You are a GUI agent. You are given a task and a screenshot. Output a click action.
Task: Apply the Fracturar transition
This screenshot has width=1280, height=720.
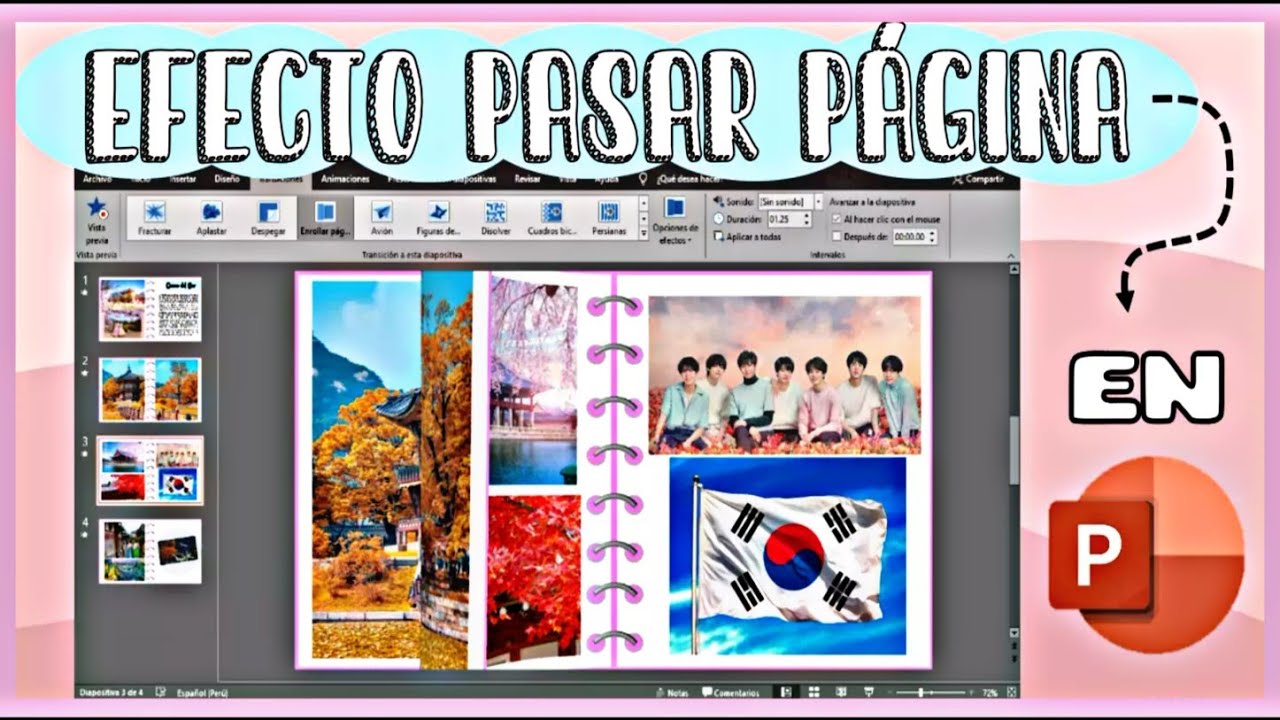[x=154, y=218]
